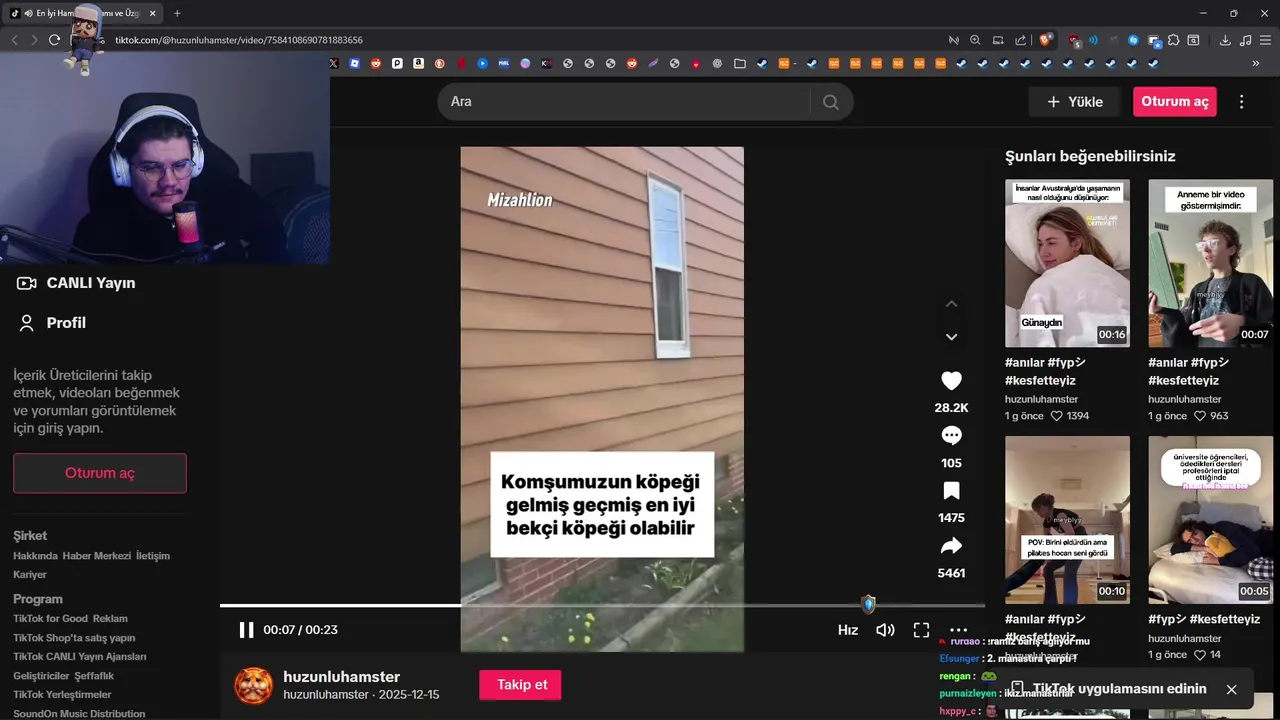Seek using the video progress bar handle
1280x720 pixels.
868,604
